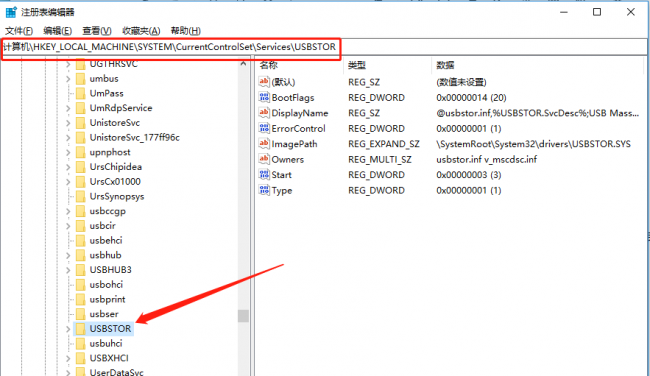Screen dimensions: 650x376
Task: Click the tree pane scrollbar thumb
Action: point(243,316)
